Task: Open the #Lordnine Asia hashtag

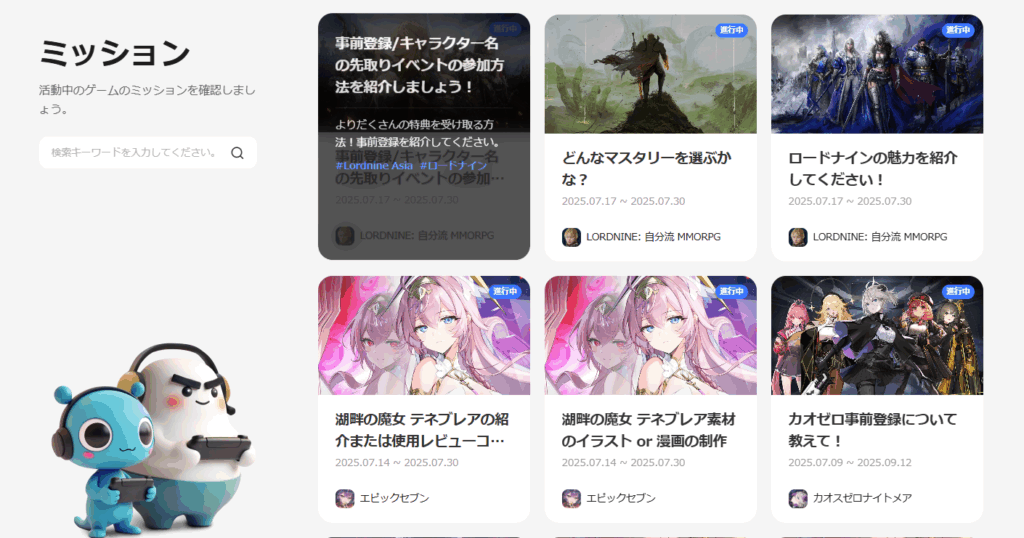Action: tap(374, 166)
